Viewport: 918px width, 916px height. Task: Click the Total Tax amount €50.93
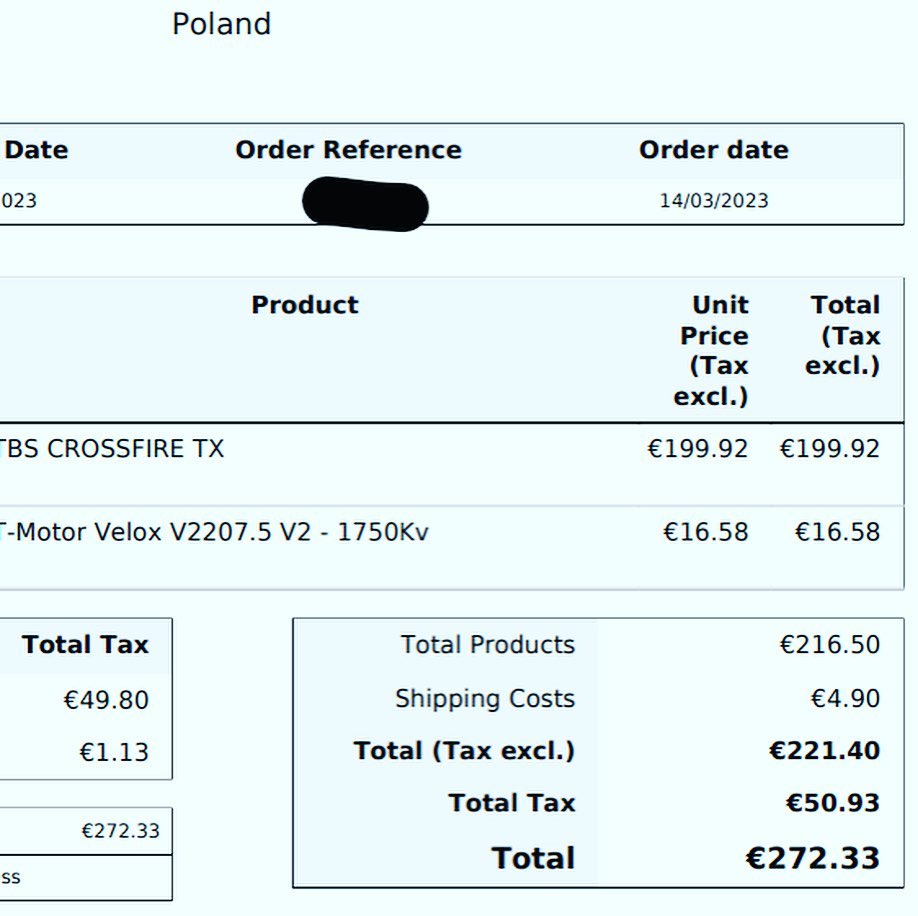click(833, 802)
